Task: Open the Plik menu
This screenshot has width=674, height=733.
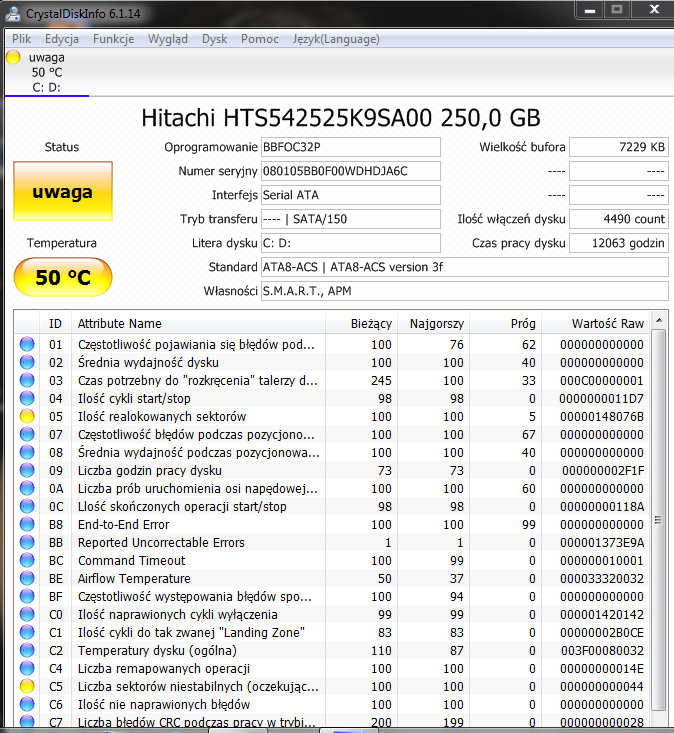Action: [x=22, y=39]
